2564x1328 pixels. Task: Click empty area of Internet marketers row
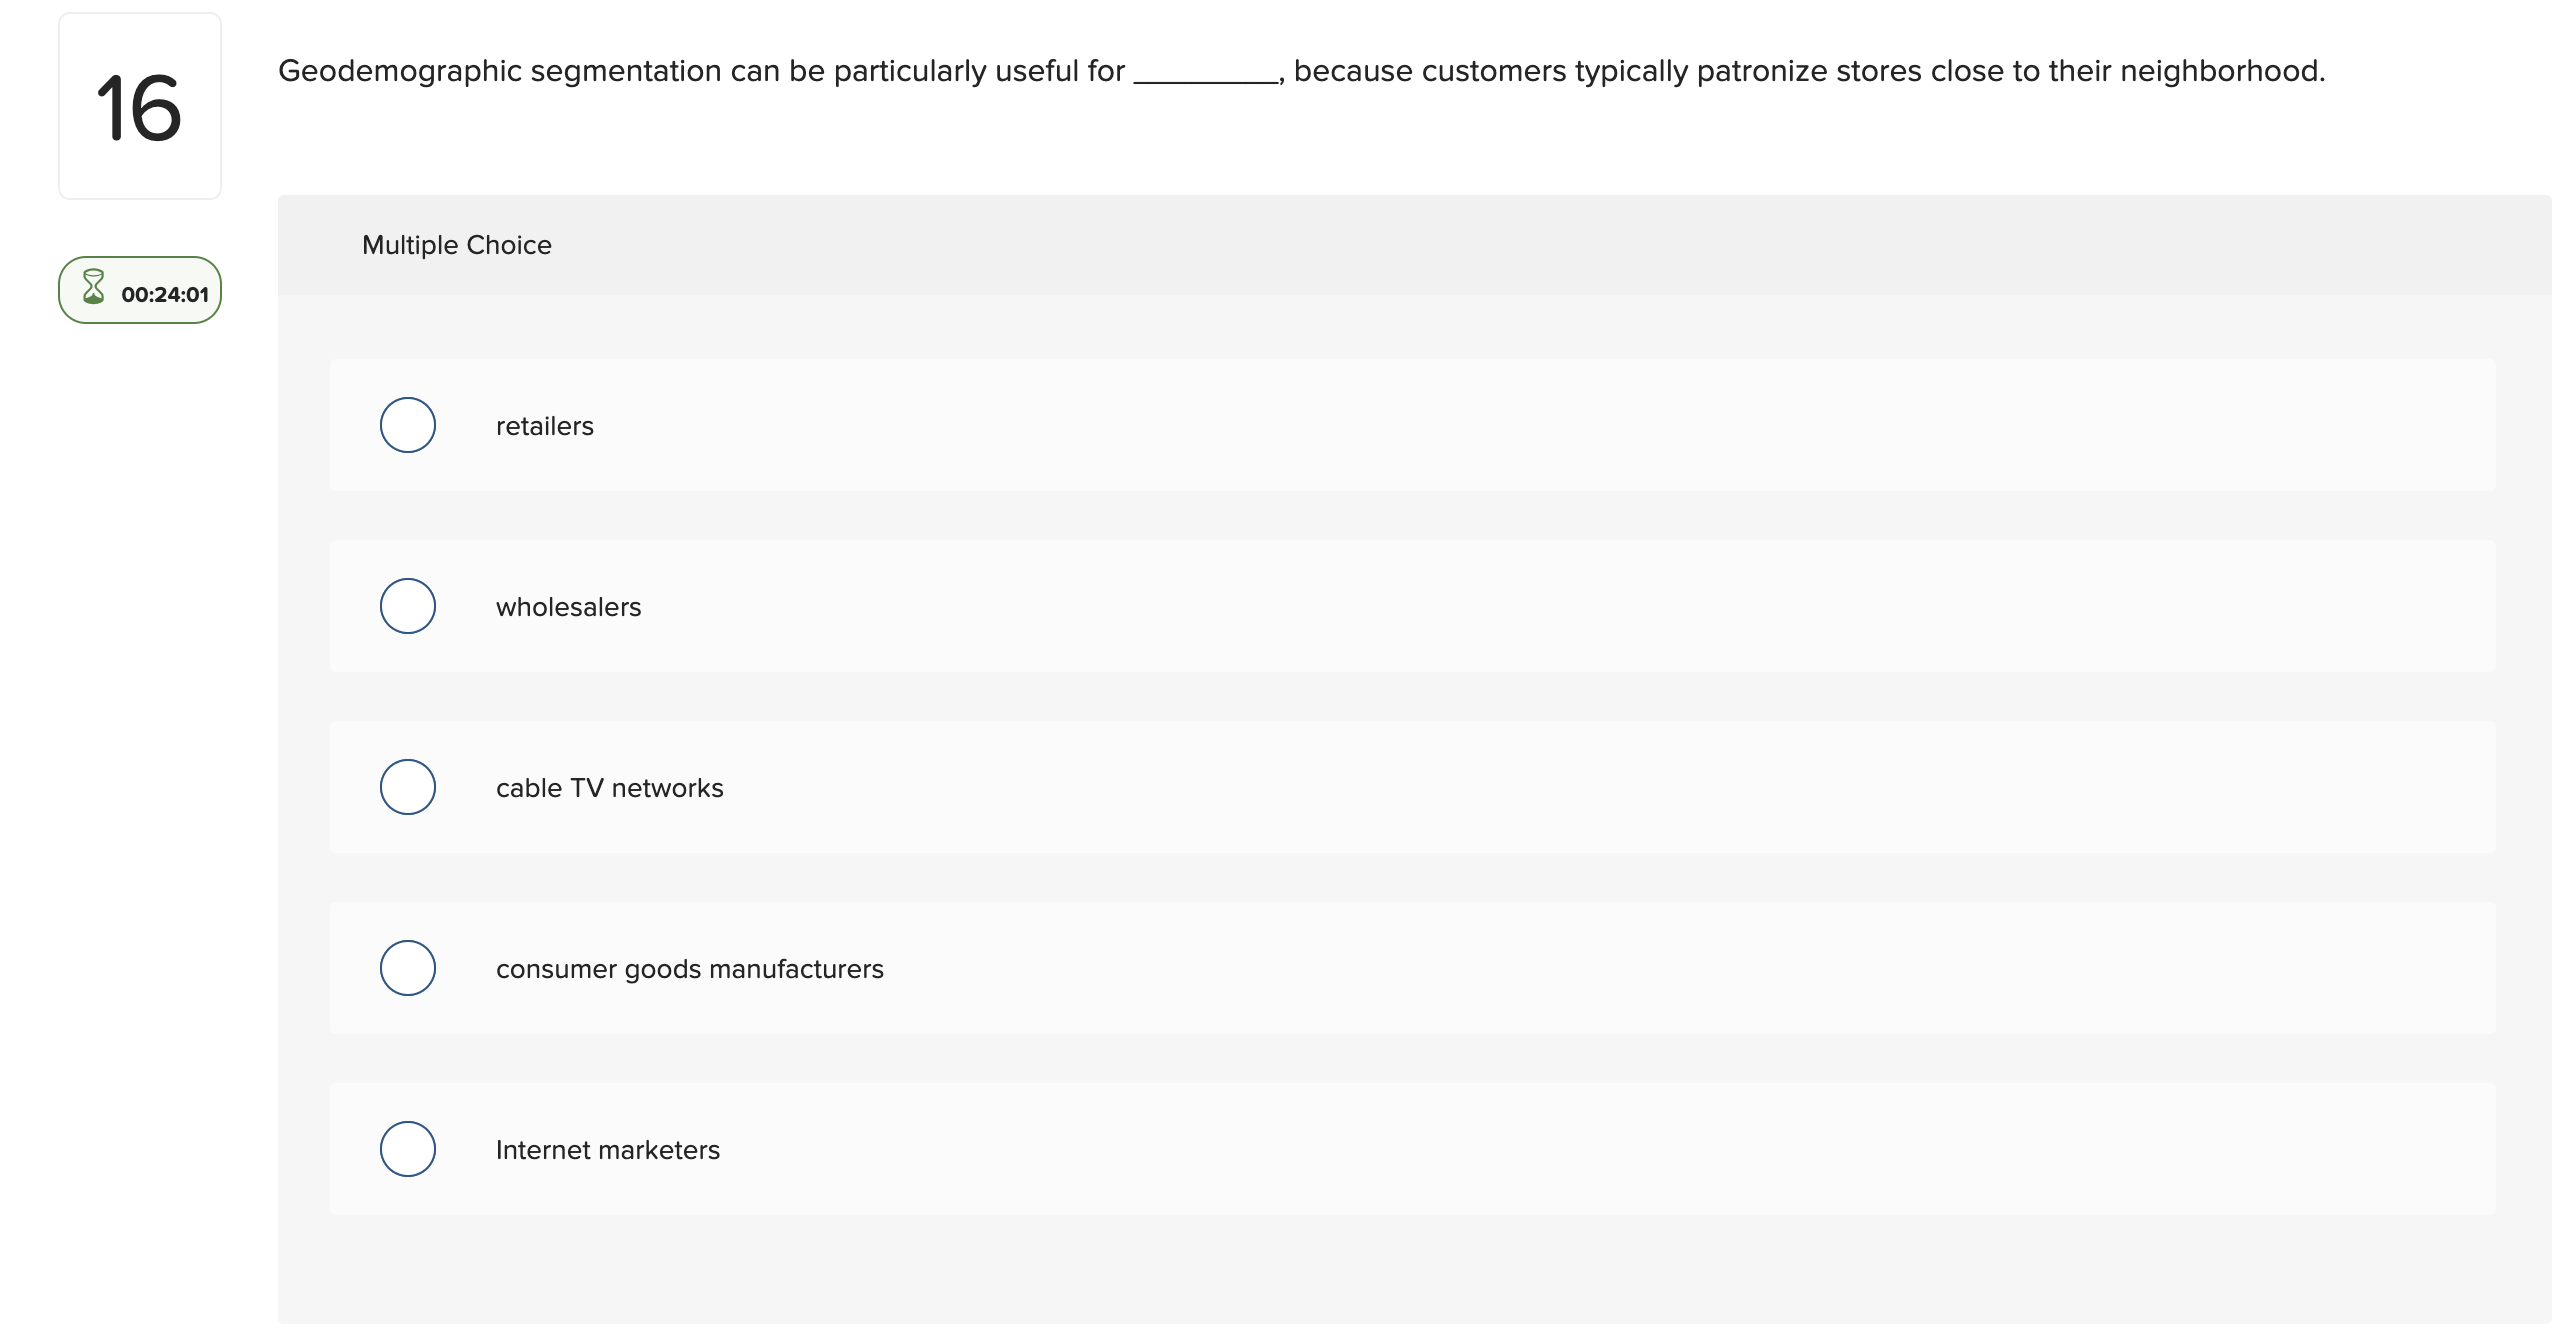1500,1149
